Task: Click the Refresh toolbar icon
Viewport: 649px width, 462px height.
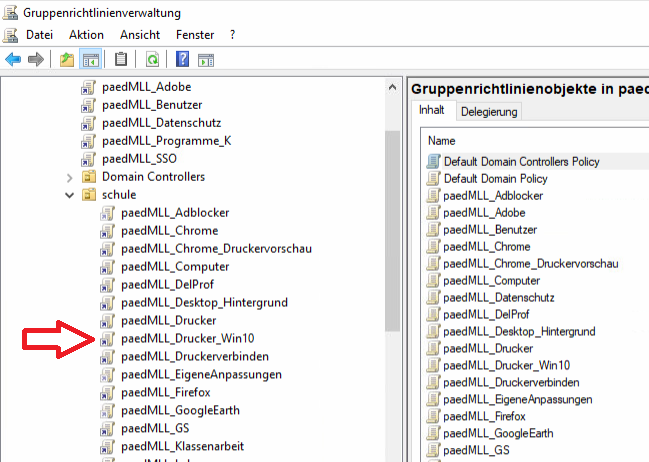Action: (152, 60)
